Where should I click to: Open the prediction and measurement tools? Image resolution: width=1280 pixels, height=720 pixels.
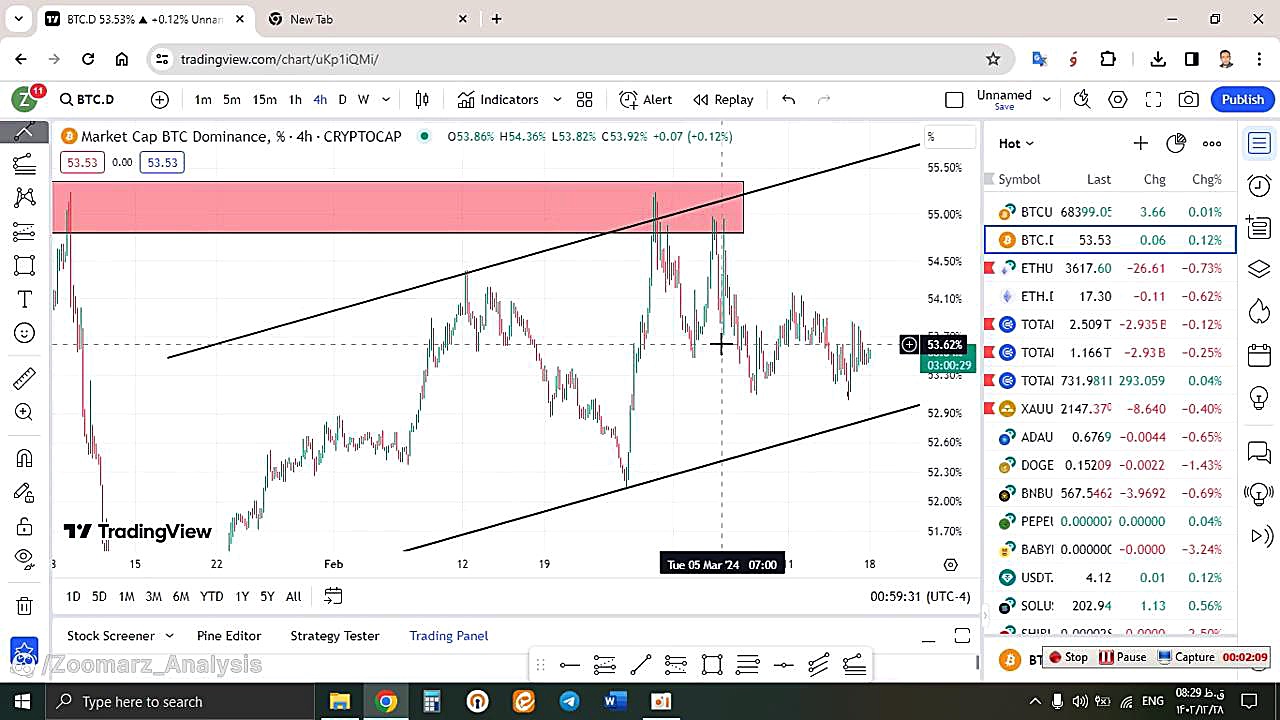click(x=24, y=232)
